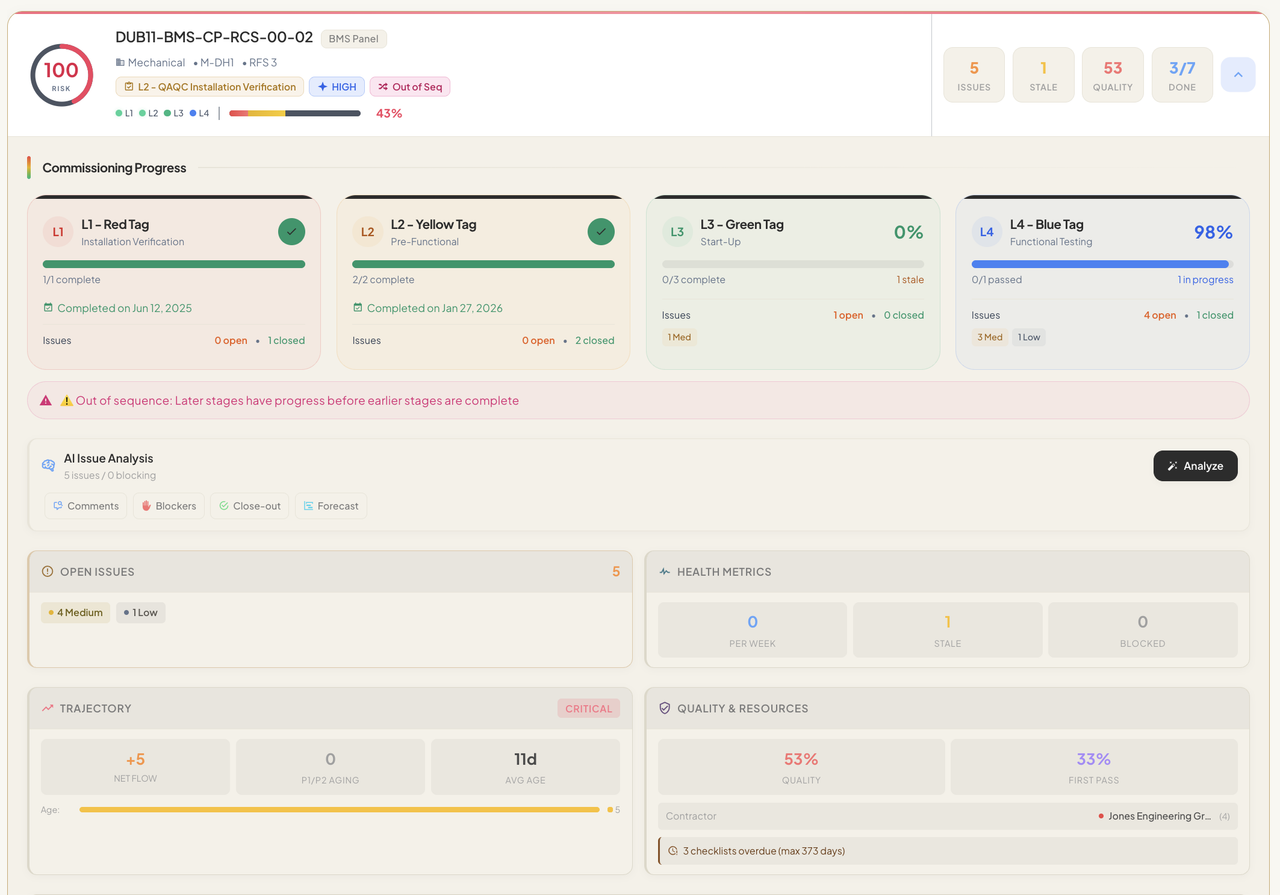
Task: Click the 4 Medium issues chip
Action: 76,612
